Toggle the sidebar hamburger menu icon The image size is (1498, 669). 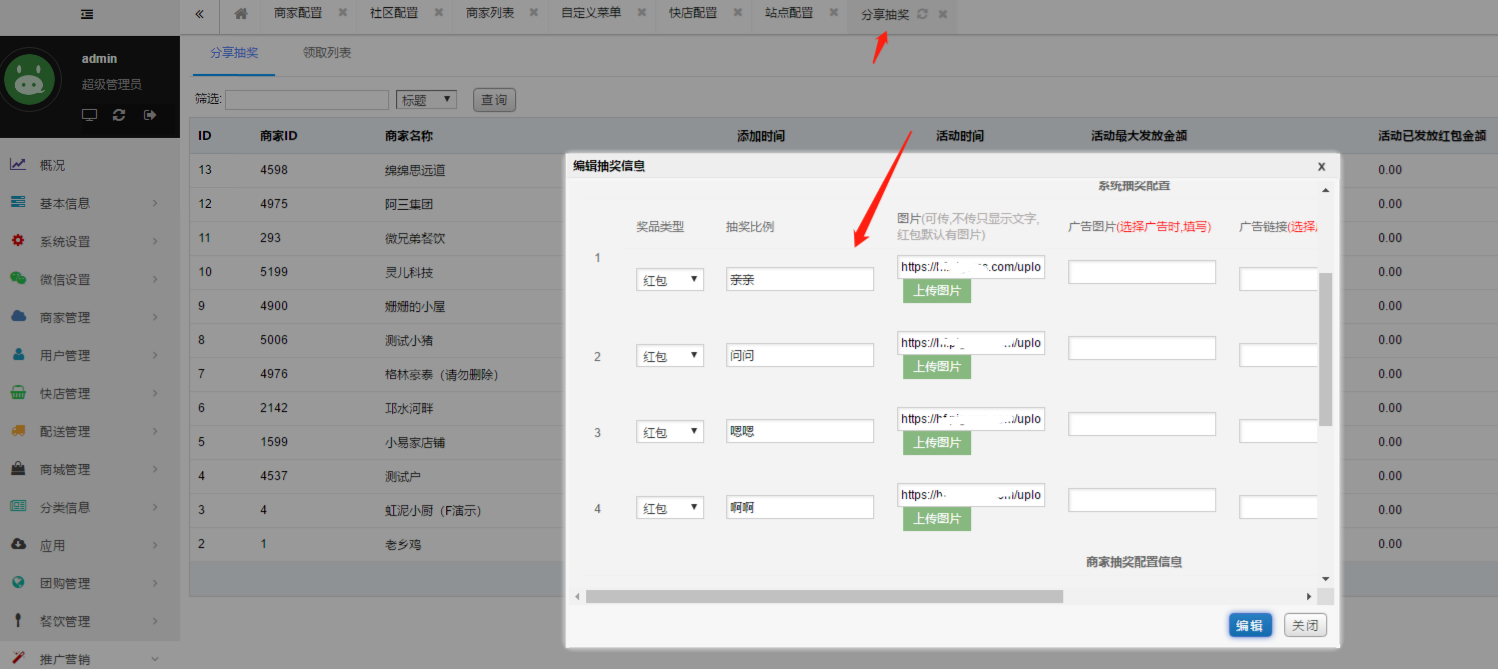[88, 14]
